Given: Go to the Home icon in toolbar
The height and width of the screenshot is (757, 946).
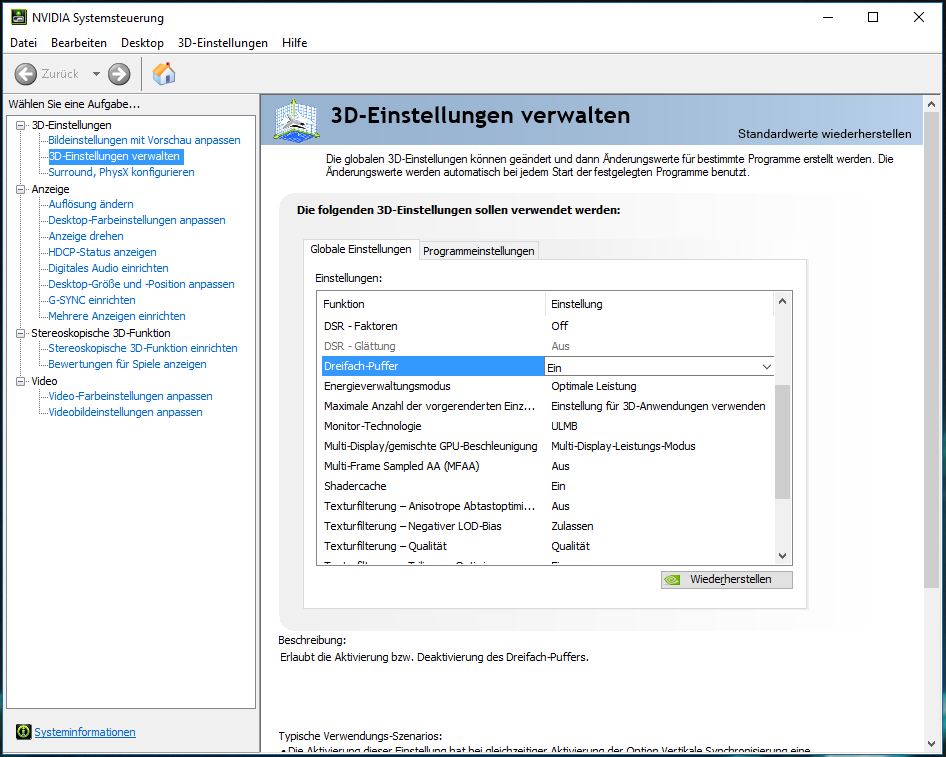Looking at the screenshot, I should click(x=163, y=74).
